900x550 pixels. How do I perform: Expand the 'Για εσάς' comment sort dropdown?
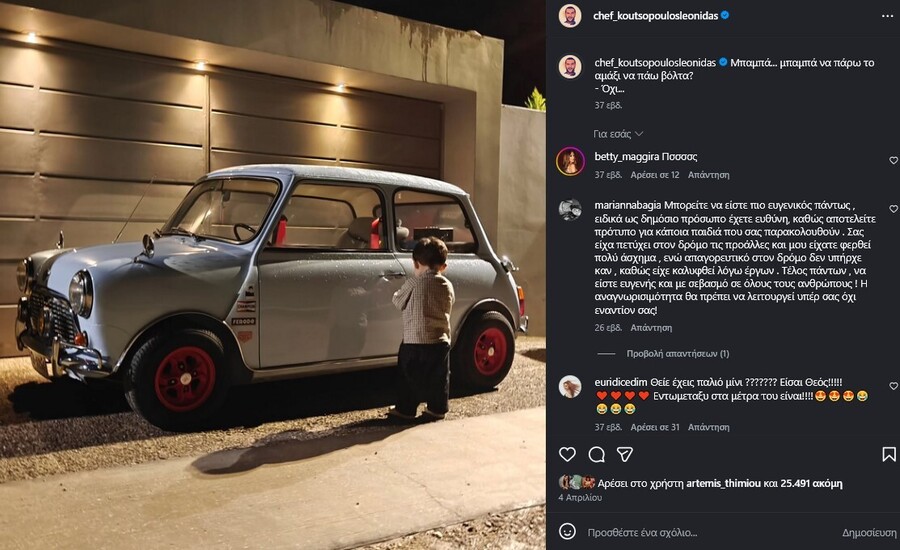(618, 134)
